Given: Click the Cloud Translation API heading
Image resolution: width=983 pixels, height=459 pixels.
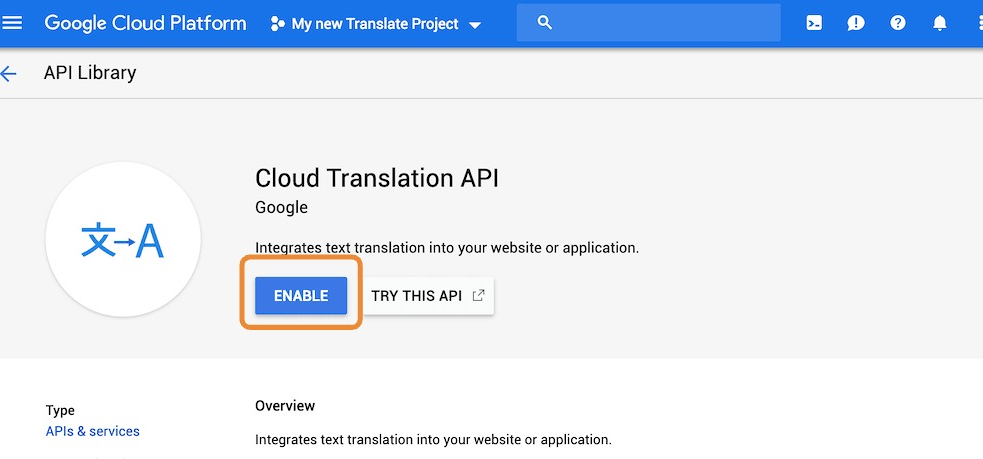Looking at the screenshot, I should click(377, 179).
